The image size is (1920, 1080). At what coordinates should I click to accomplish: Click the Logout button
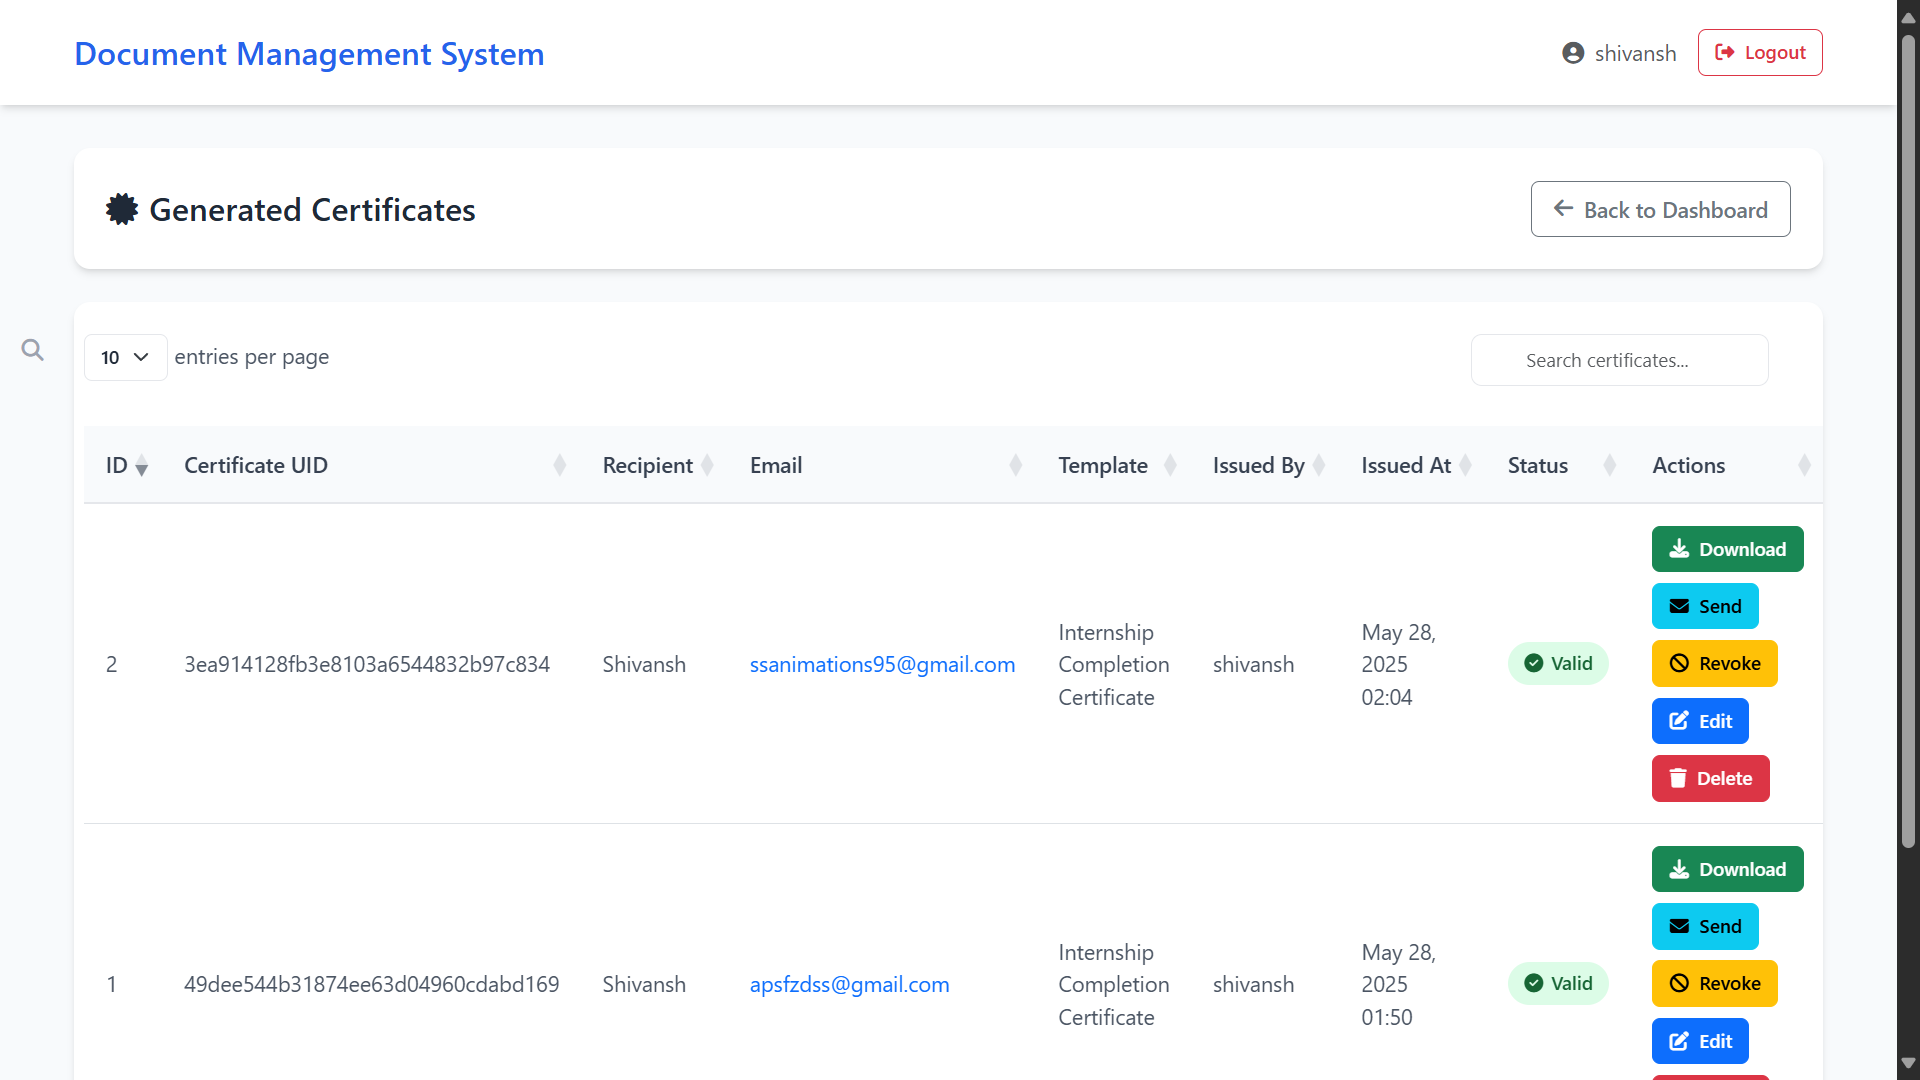(1760, 52)
